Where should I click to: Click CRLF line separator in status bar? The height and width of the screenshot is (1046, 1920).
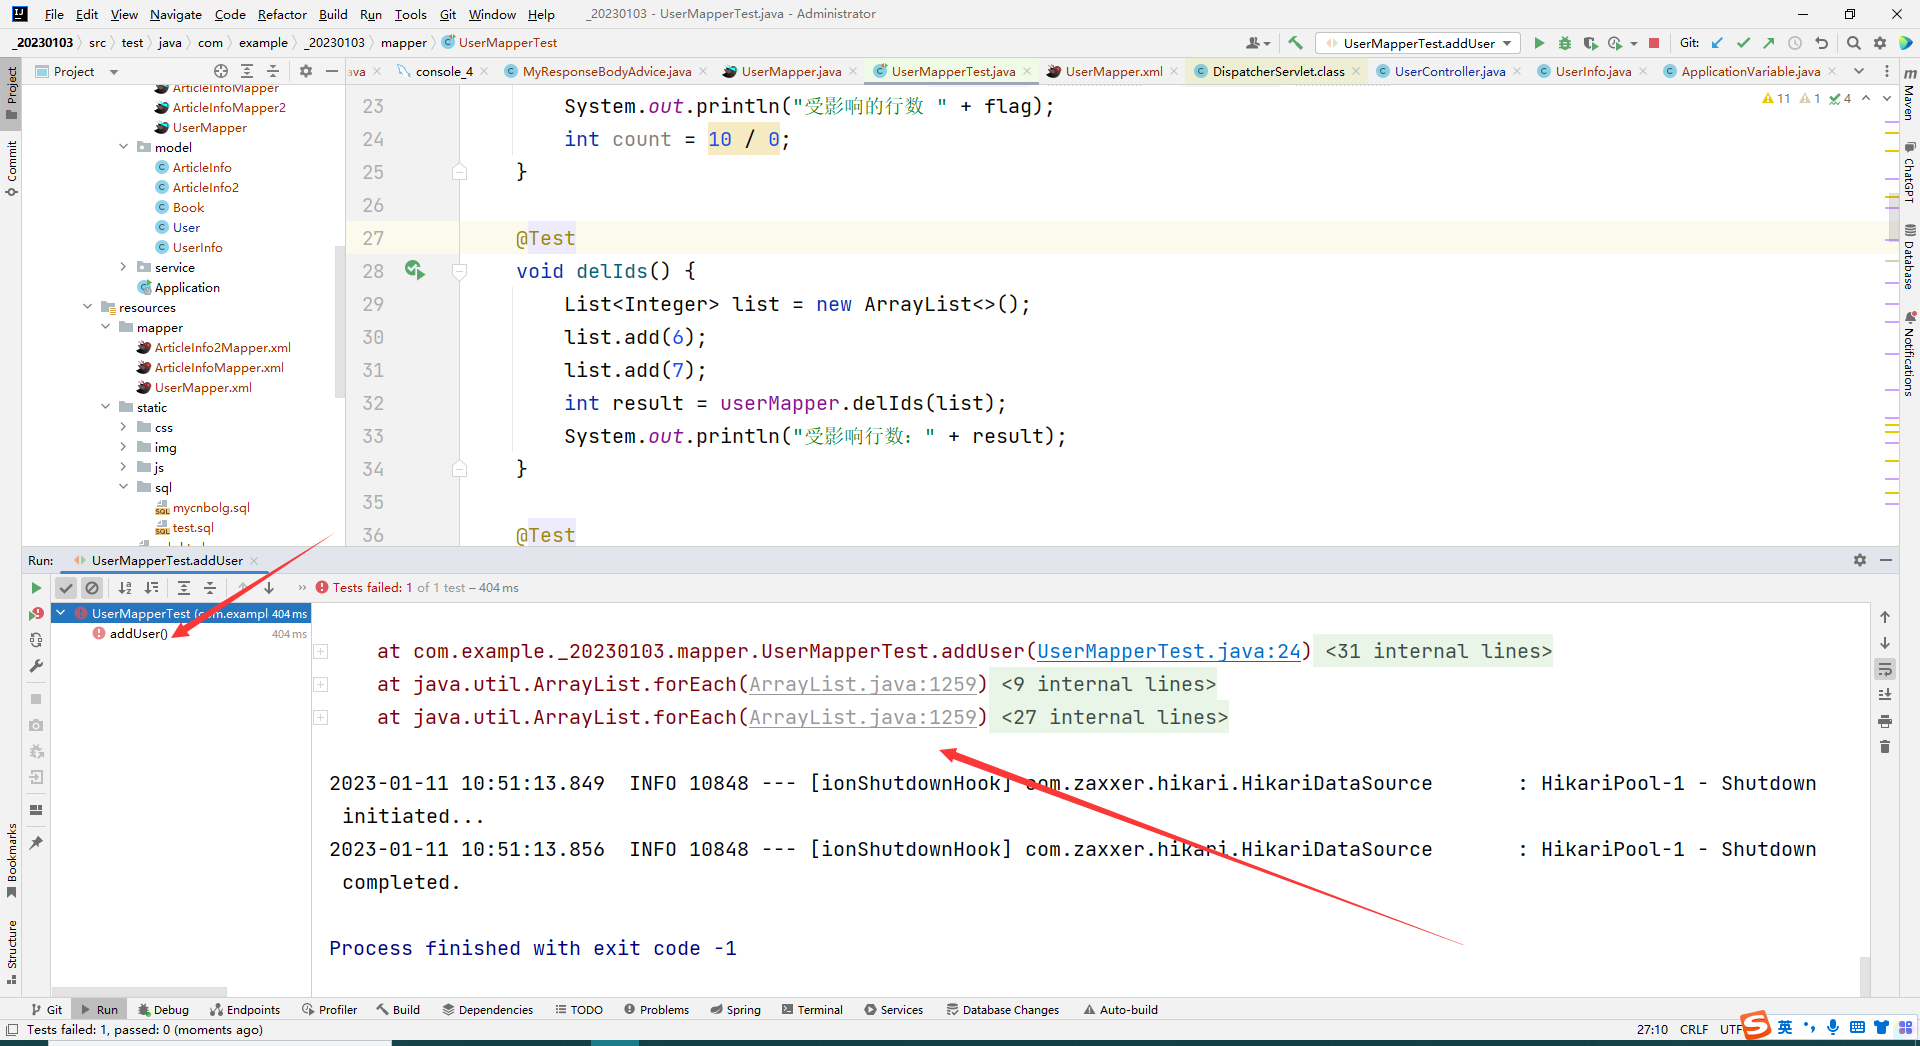(1694, 1030)
